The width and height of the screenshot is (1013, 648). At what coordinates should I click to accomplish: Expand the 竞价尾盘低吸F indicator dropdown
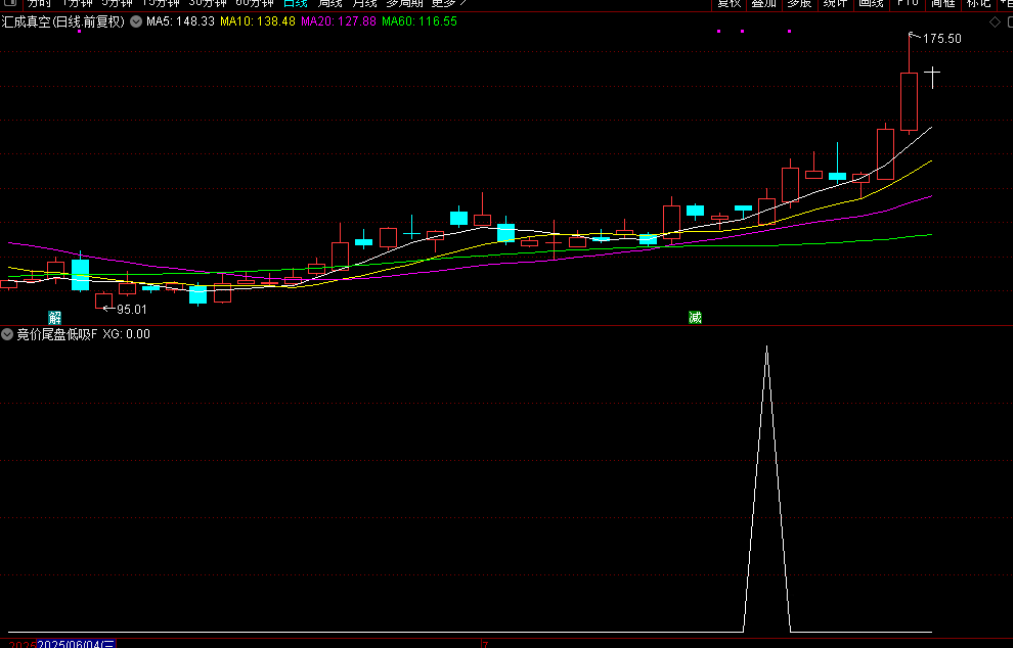coord(7,334)
